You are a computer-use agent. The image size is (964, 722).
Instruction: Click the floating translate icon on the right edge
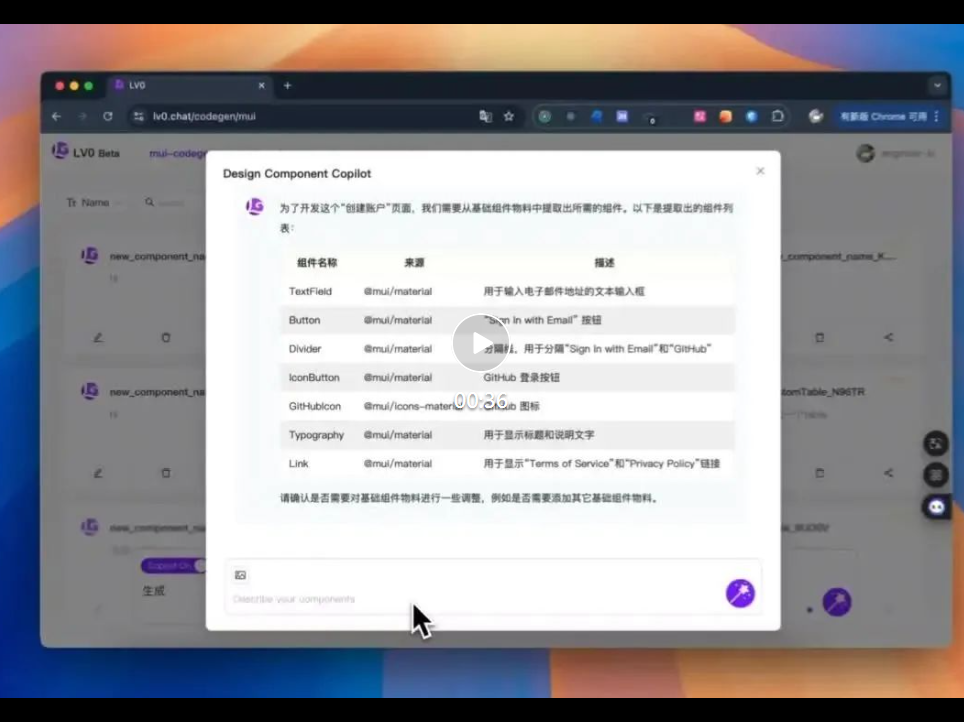936,444
